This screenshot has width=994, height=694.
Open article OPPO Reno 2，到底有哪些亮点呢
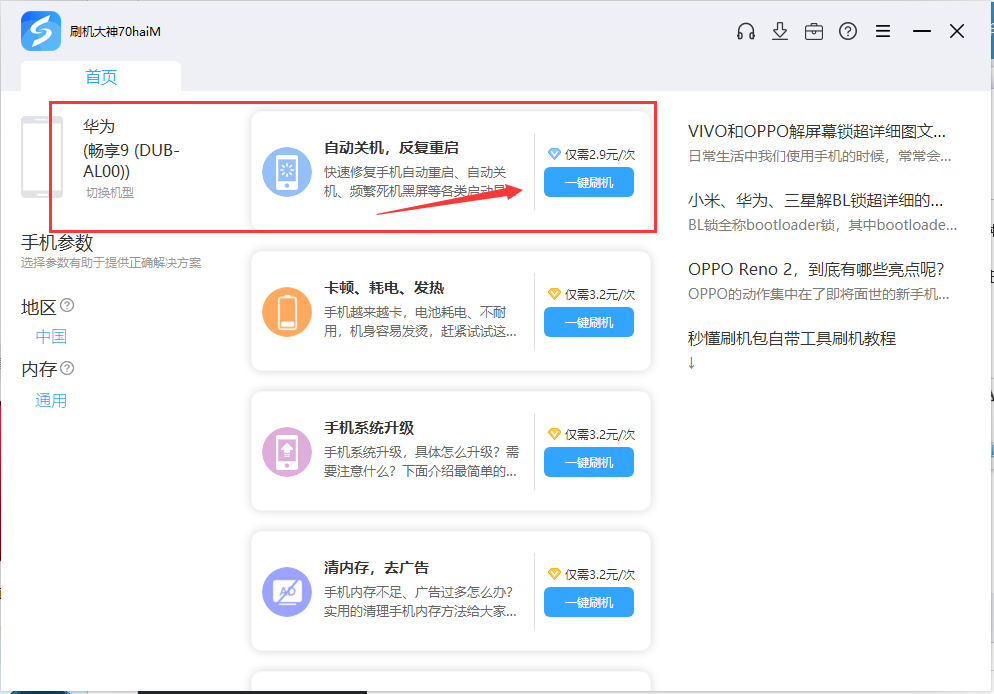816,269
